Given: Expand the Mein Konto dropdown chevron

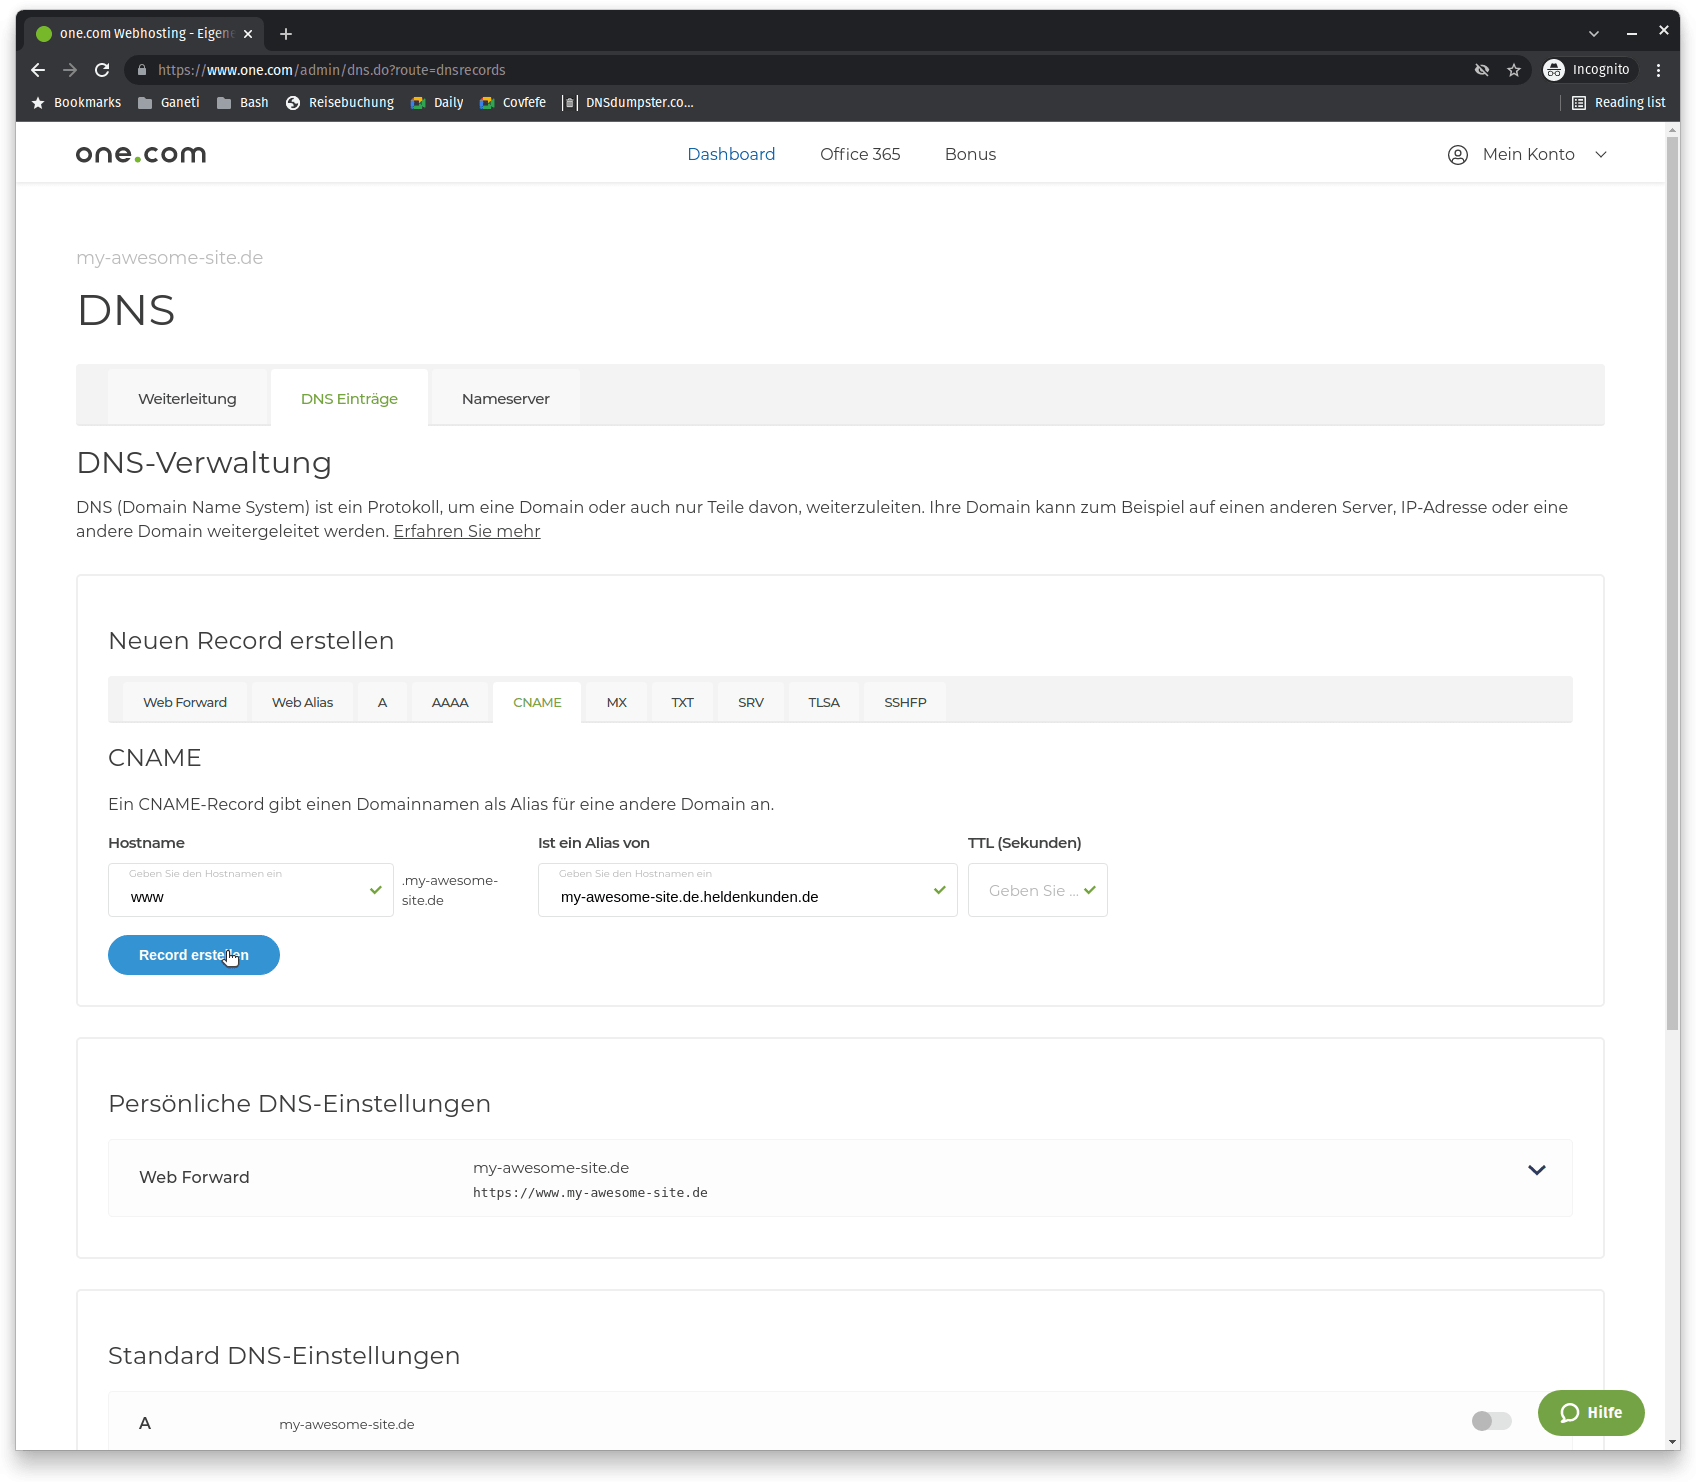Looking at the screenshot, I should (1601, 155).
